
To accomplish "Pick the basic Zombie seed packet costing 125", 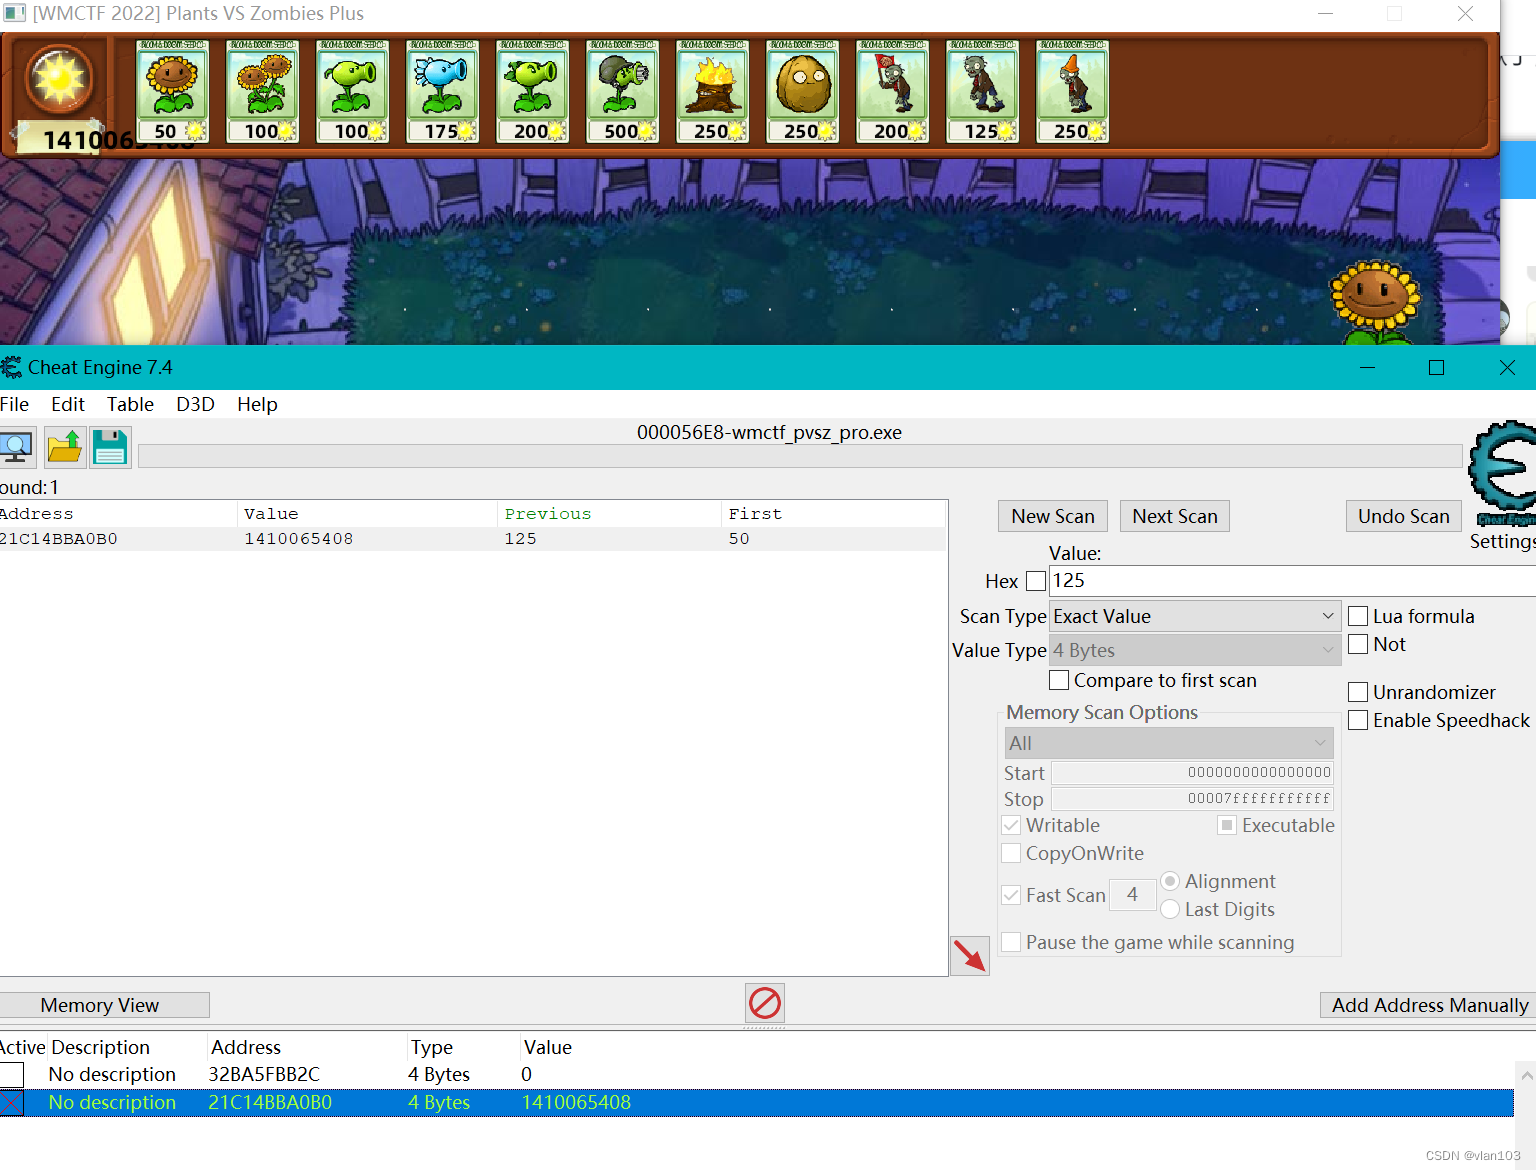I will tap(982, 91).
